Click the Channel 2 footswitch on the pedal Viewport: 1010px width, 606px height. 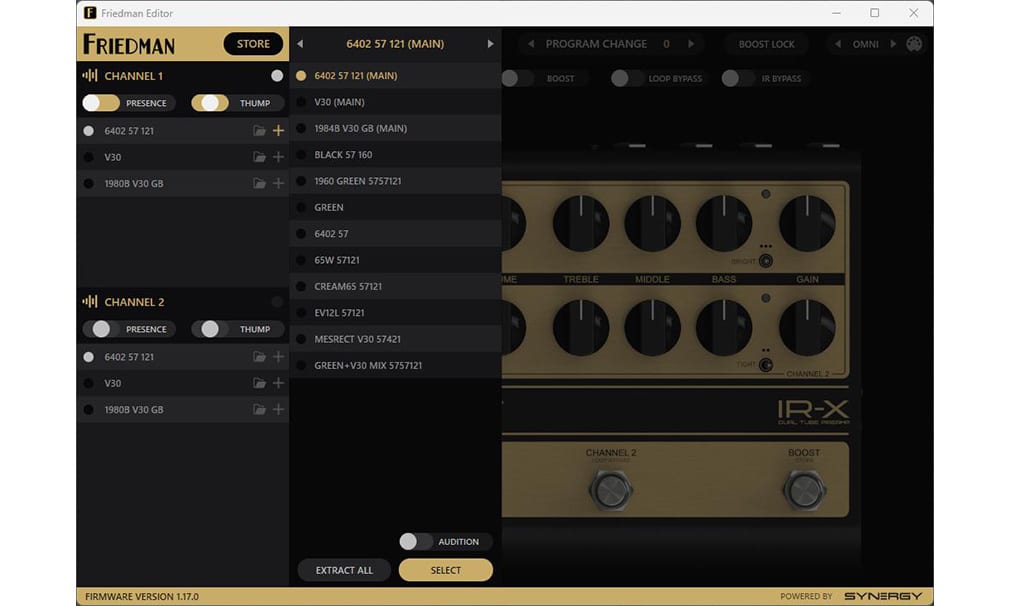point(611,491)
